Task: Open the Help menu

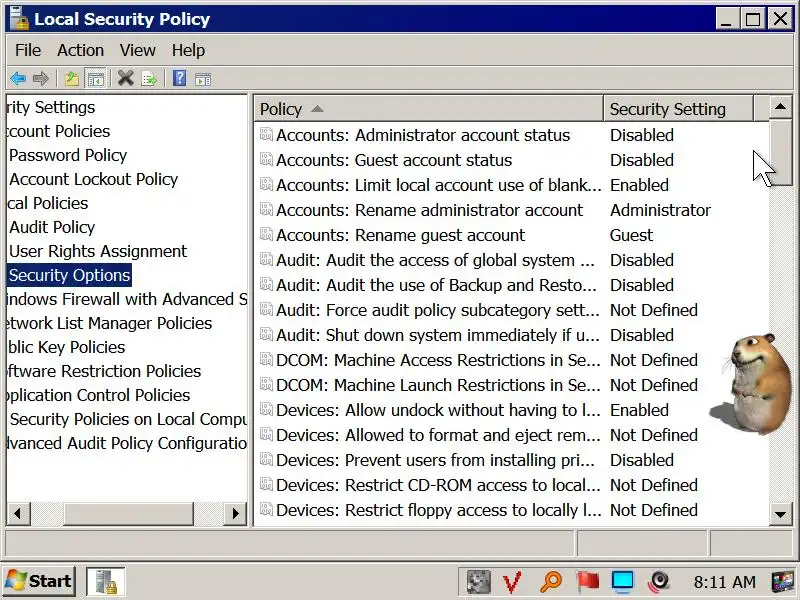Action: 188,50
